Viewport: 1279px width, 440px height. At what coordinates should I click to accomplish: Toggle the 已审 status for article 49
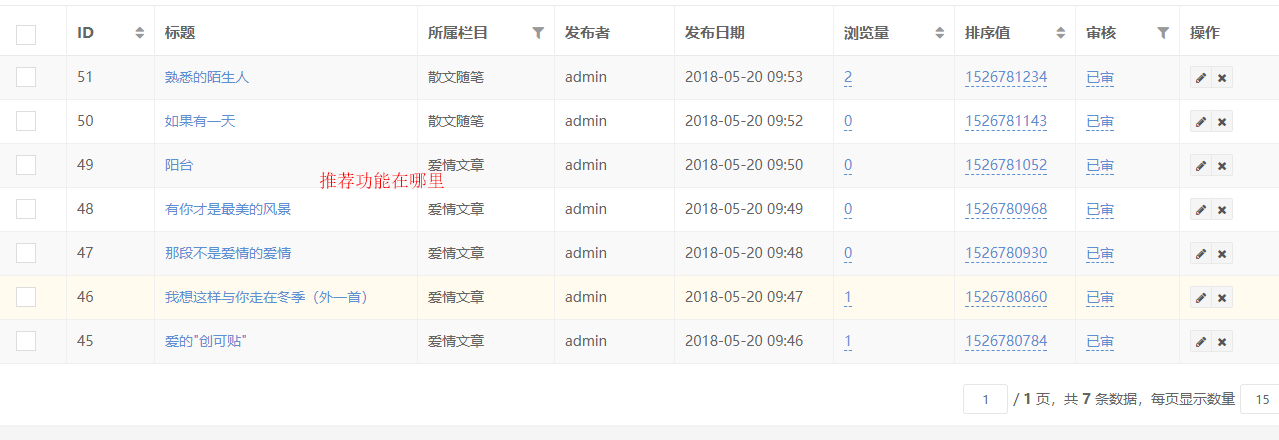(x=1100, y=165)
